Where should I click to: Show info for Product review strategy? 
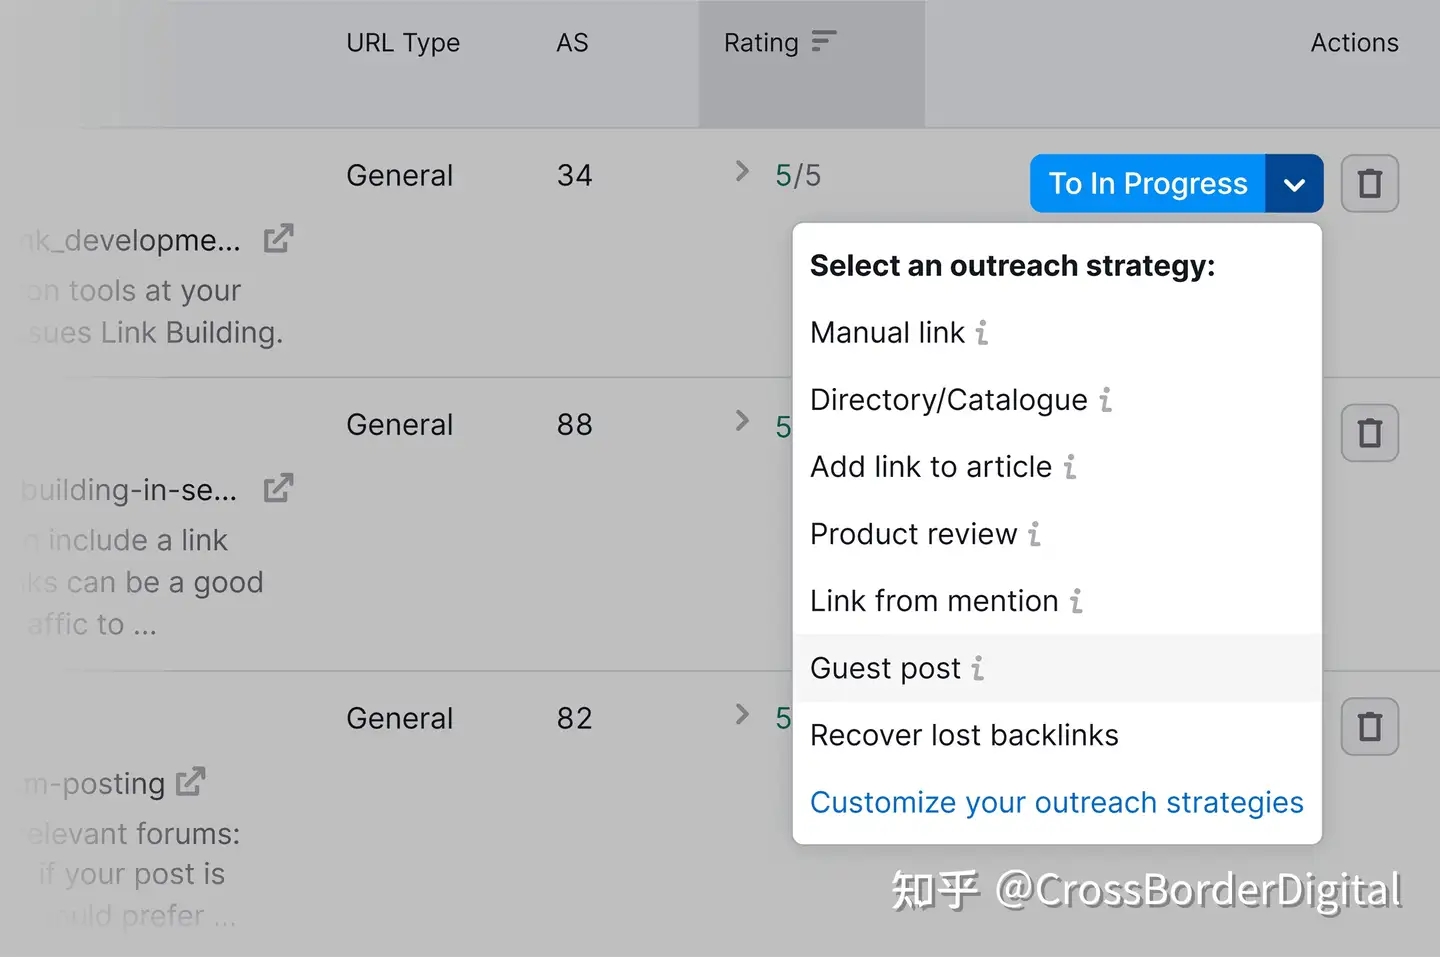[x=1034, y=534]
